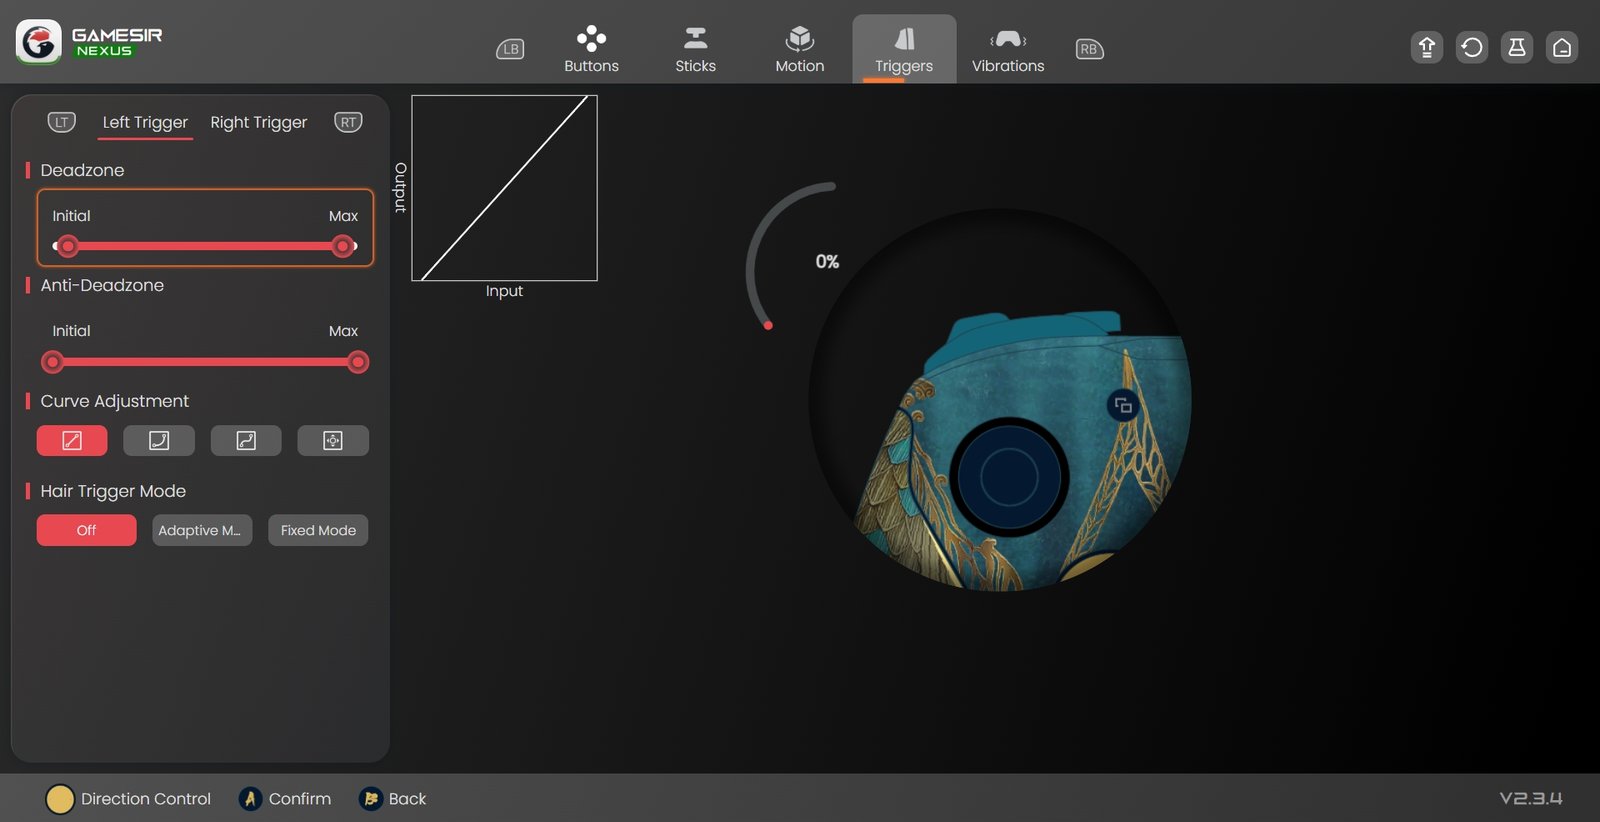This screenshot has width=1600, height=822.
Task: Open the lab flask test icon
Action: coord(1516,47)
